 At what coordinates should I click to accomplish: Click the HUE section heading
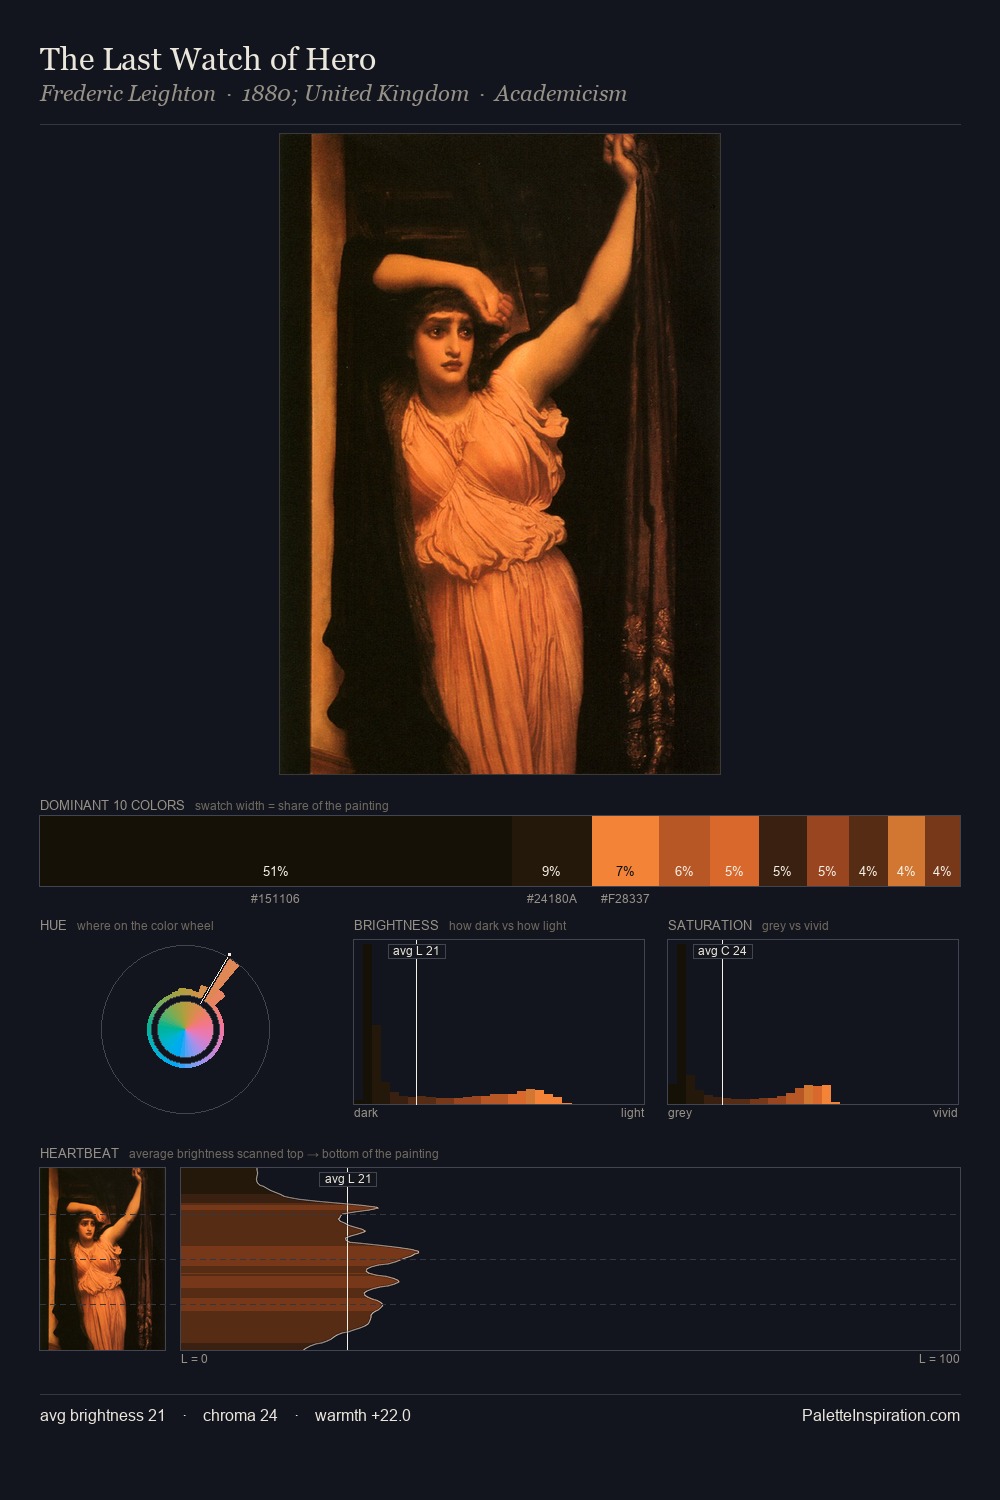pyautogui.click(x=53, y=925)
